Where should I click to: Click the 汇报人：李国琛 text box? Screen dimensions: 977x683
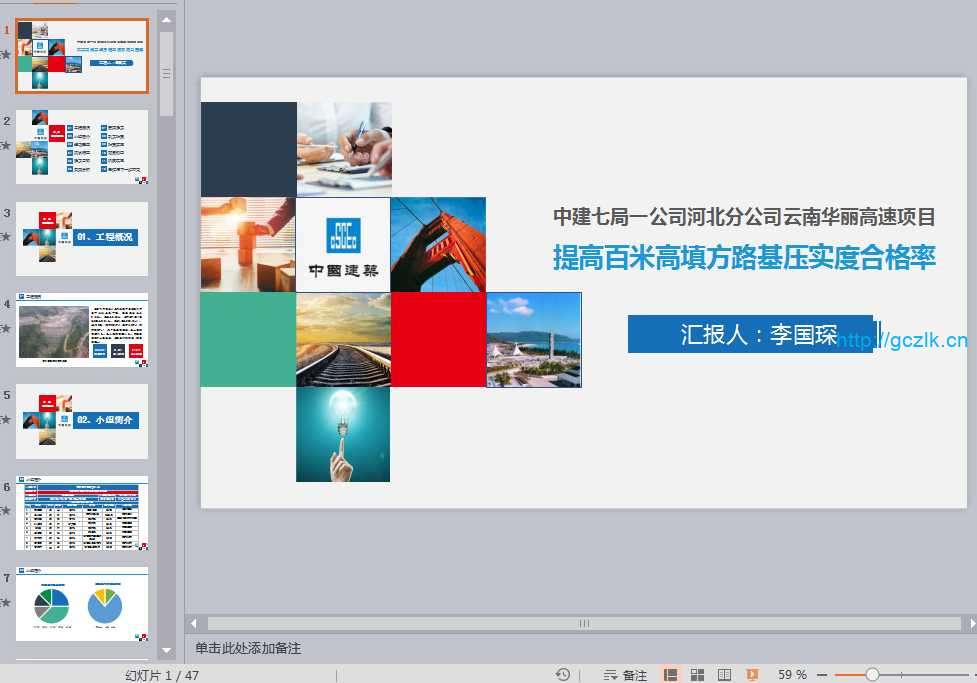(x=751, y=334)
